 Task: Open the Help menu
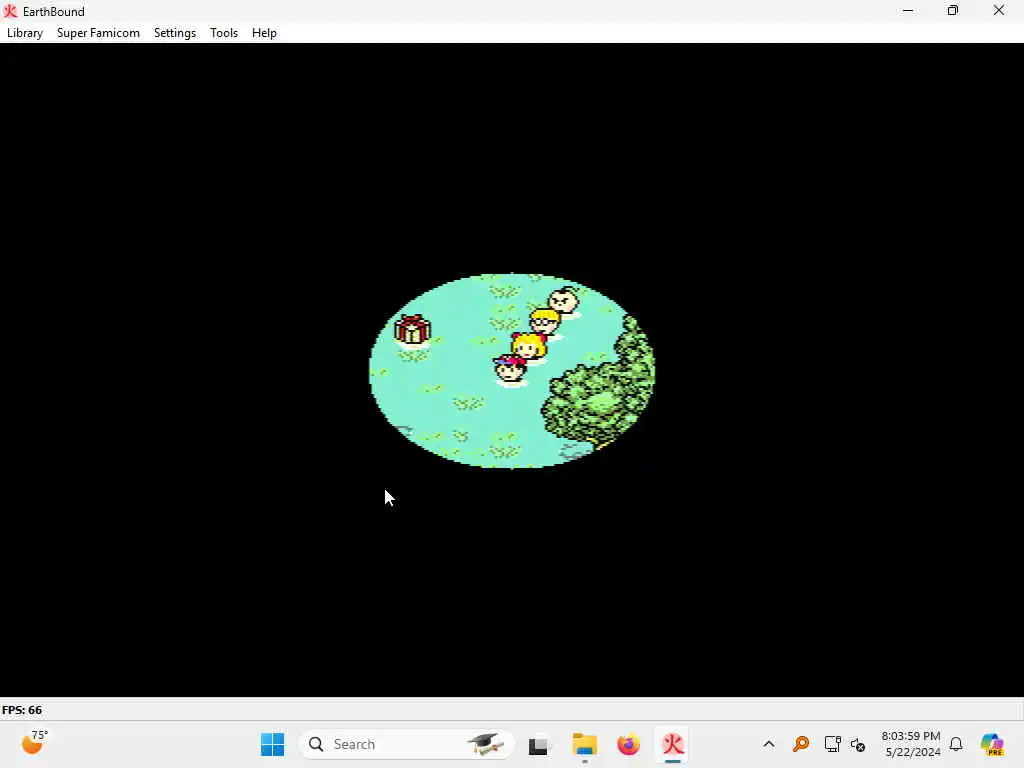click(264, 33)
